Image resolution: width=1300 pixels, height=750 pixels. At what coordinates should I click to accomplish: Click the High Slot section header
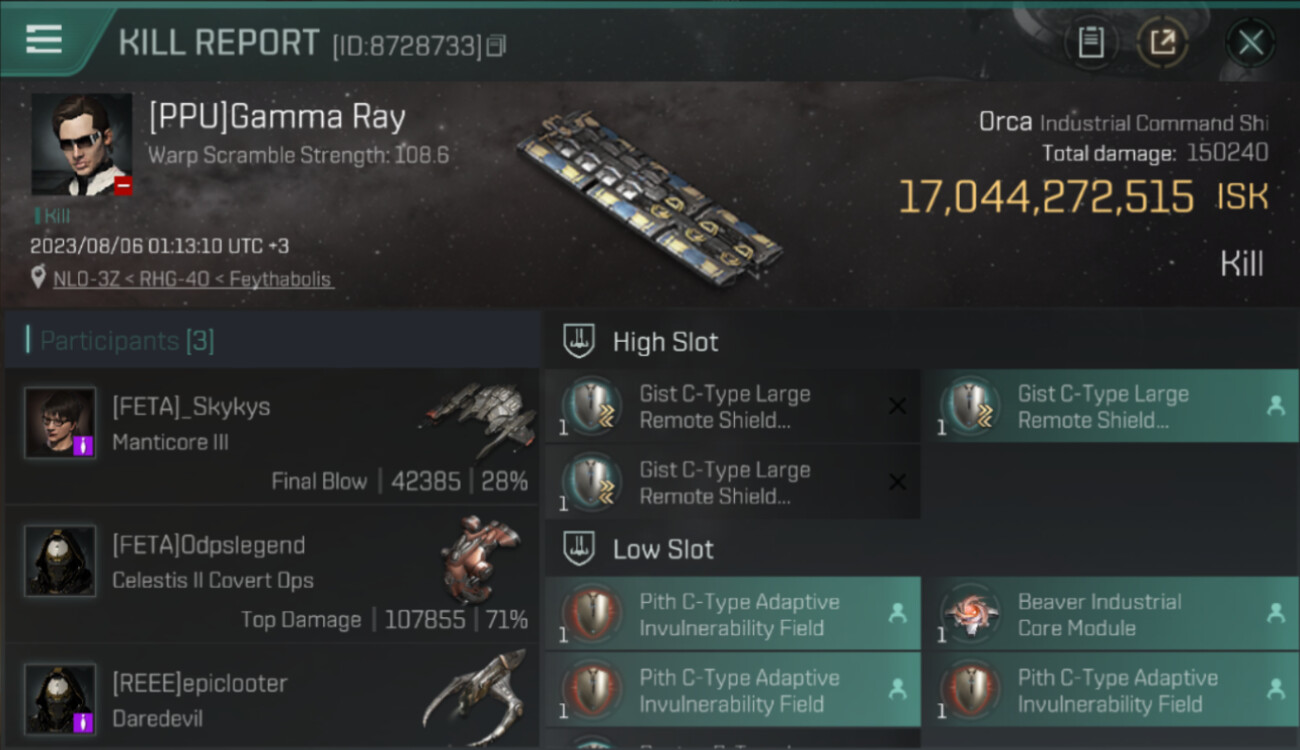point(665,342)
